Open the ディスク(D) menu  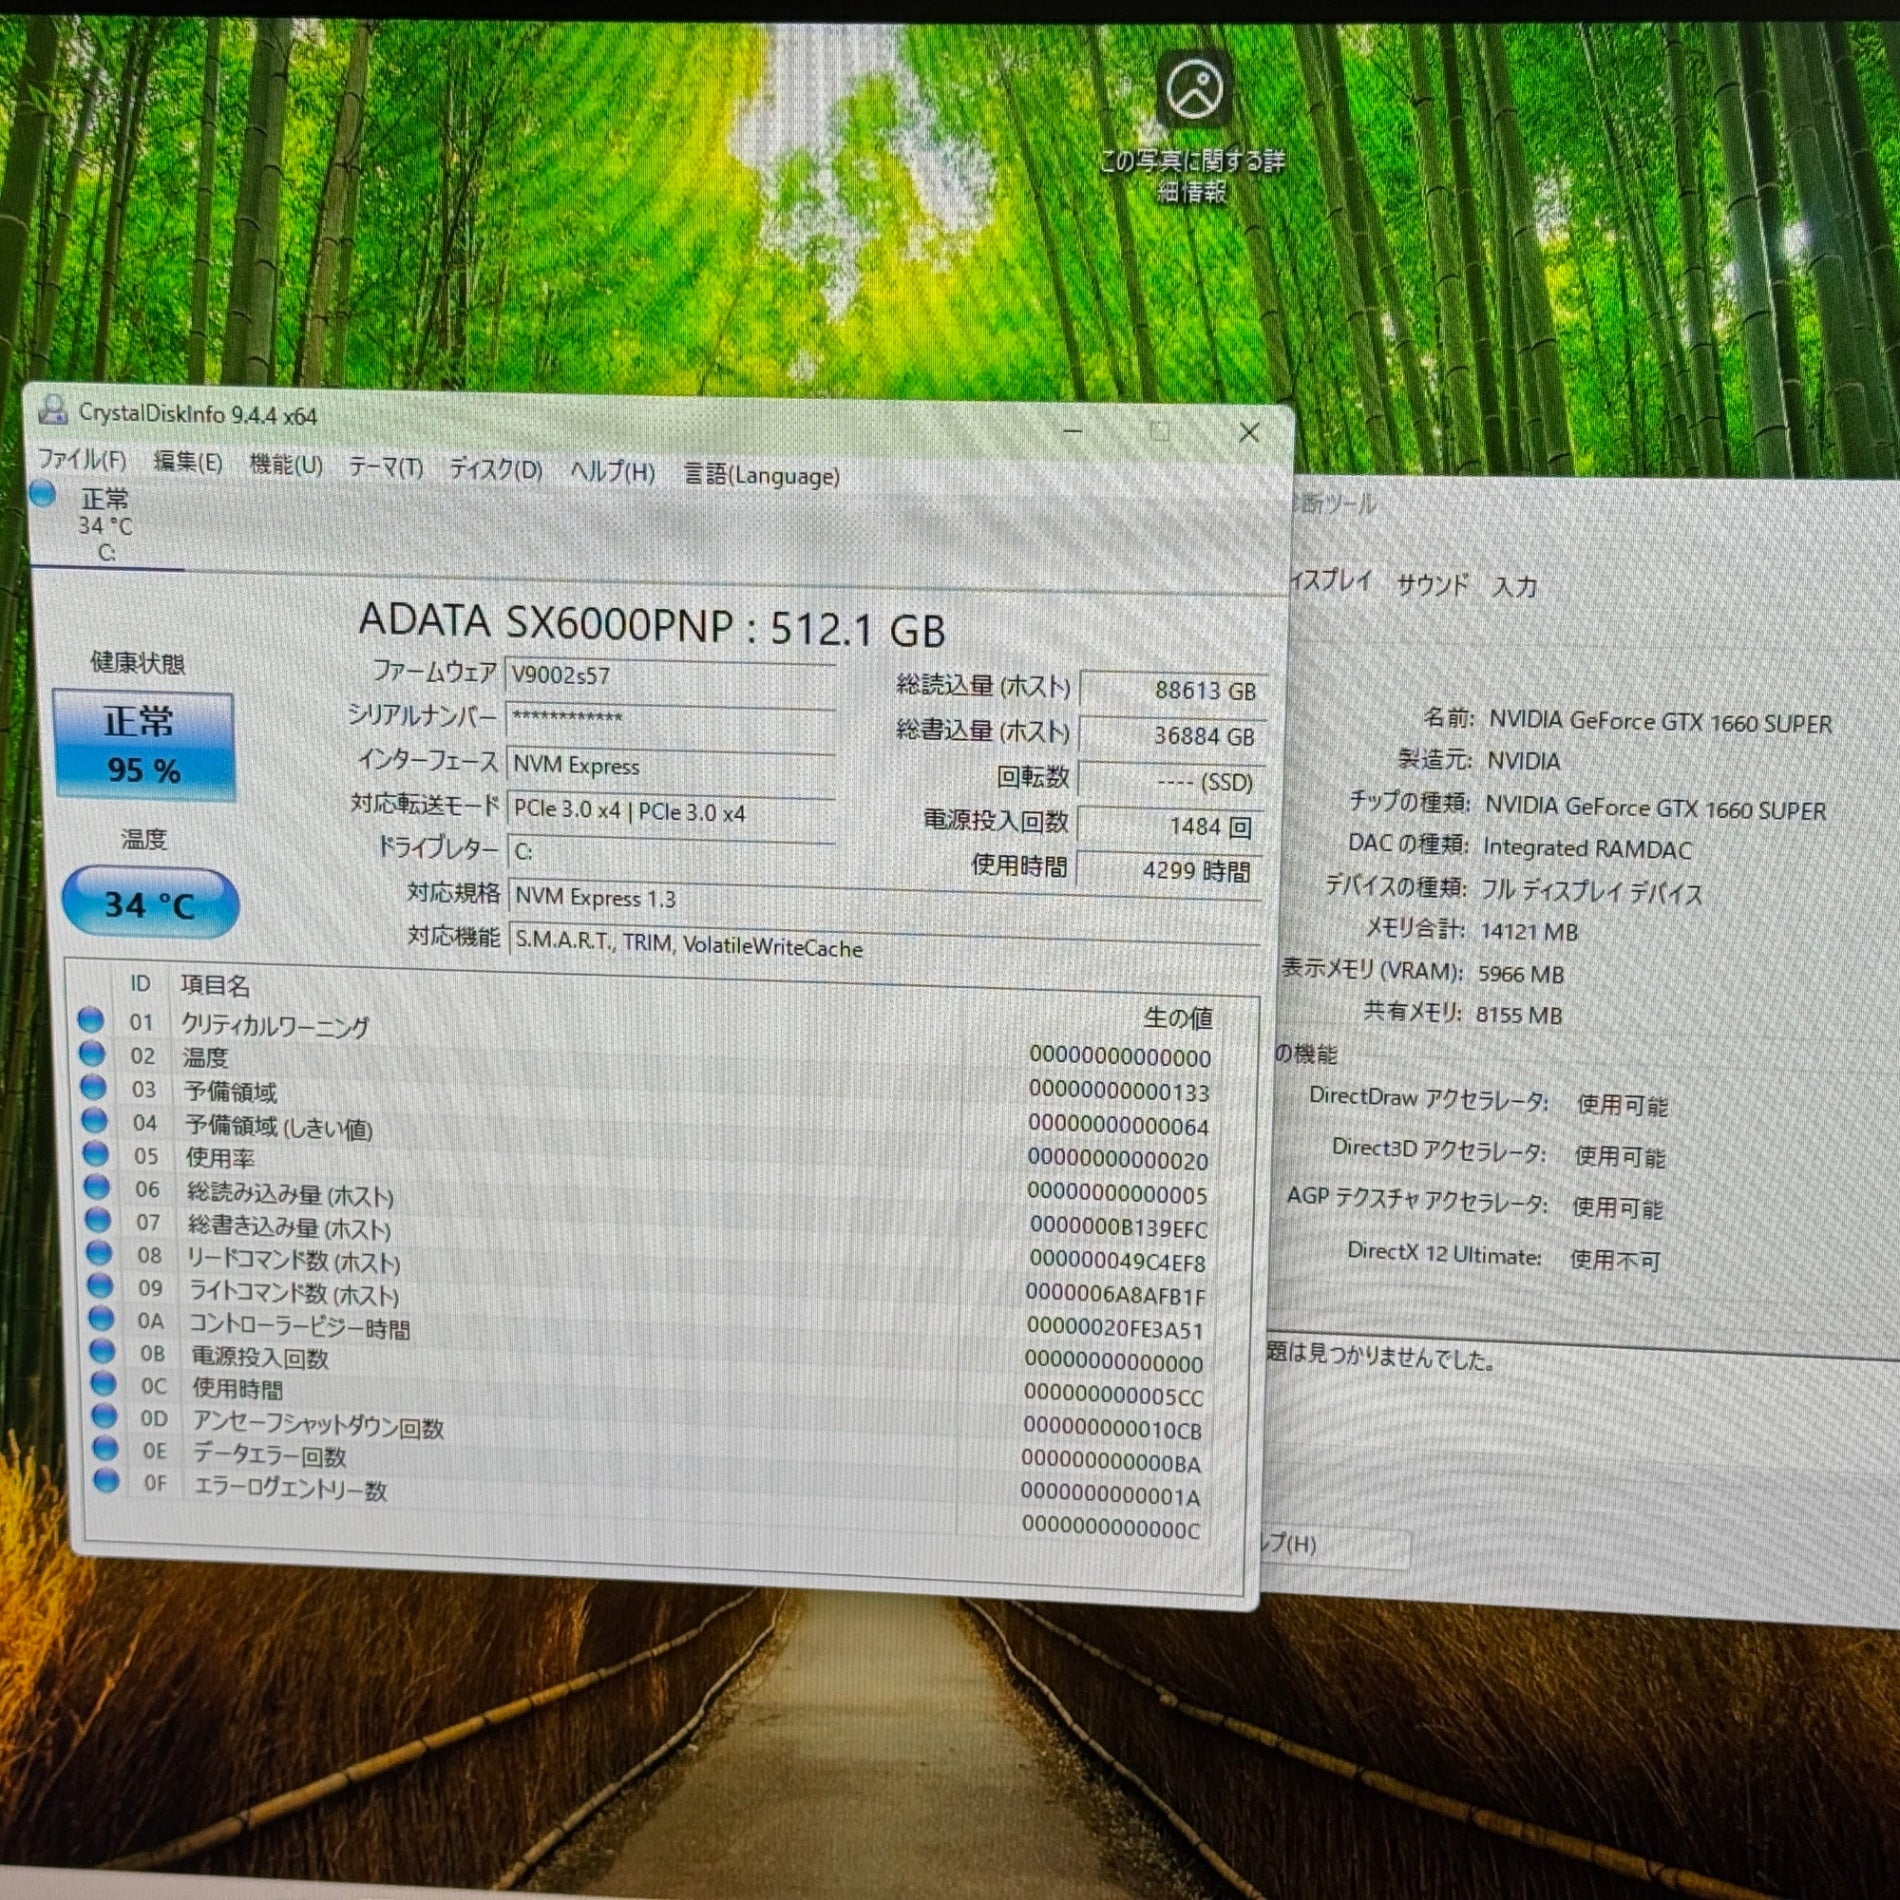coord(495,469)
